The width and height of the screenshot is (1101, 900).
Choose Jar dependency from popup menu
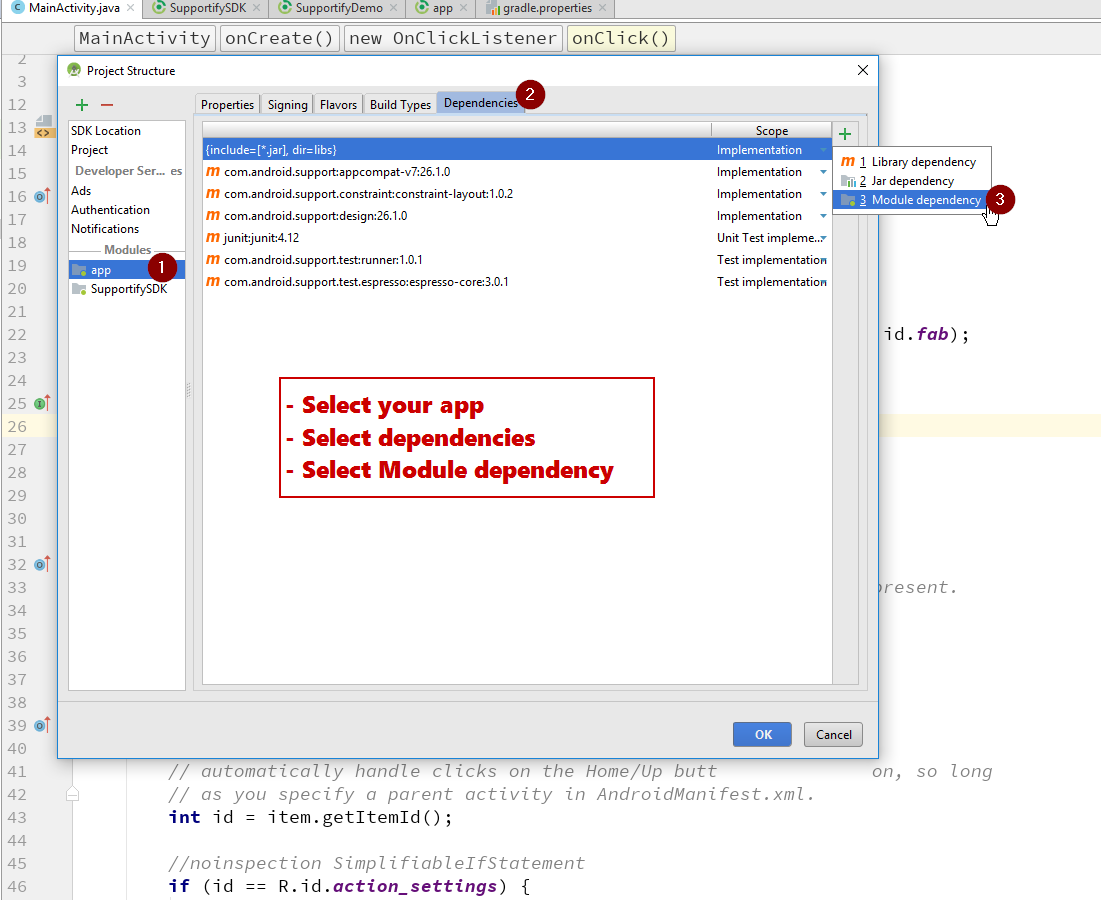pos(911,180)
